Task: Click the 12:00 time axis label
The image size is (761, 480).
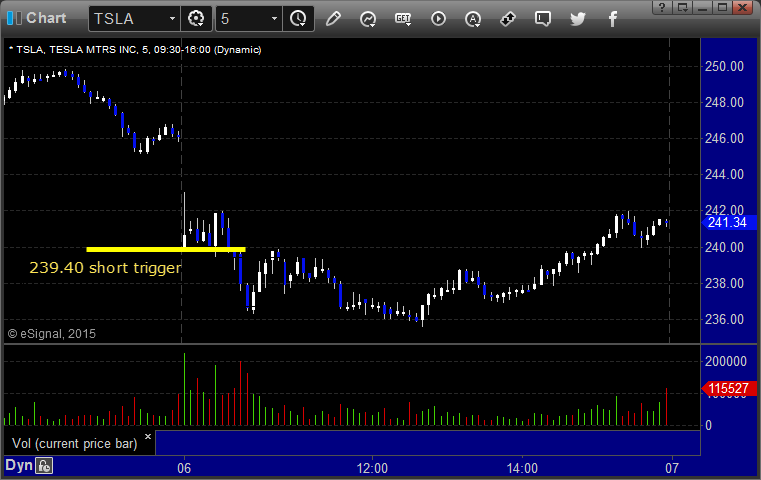Action: tap(372, 468)
